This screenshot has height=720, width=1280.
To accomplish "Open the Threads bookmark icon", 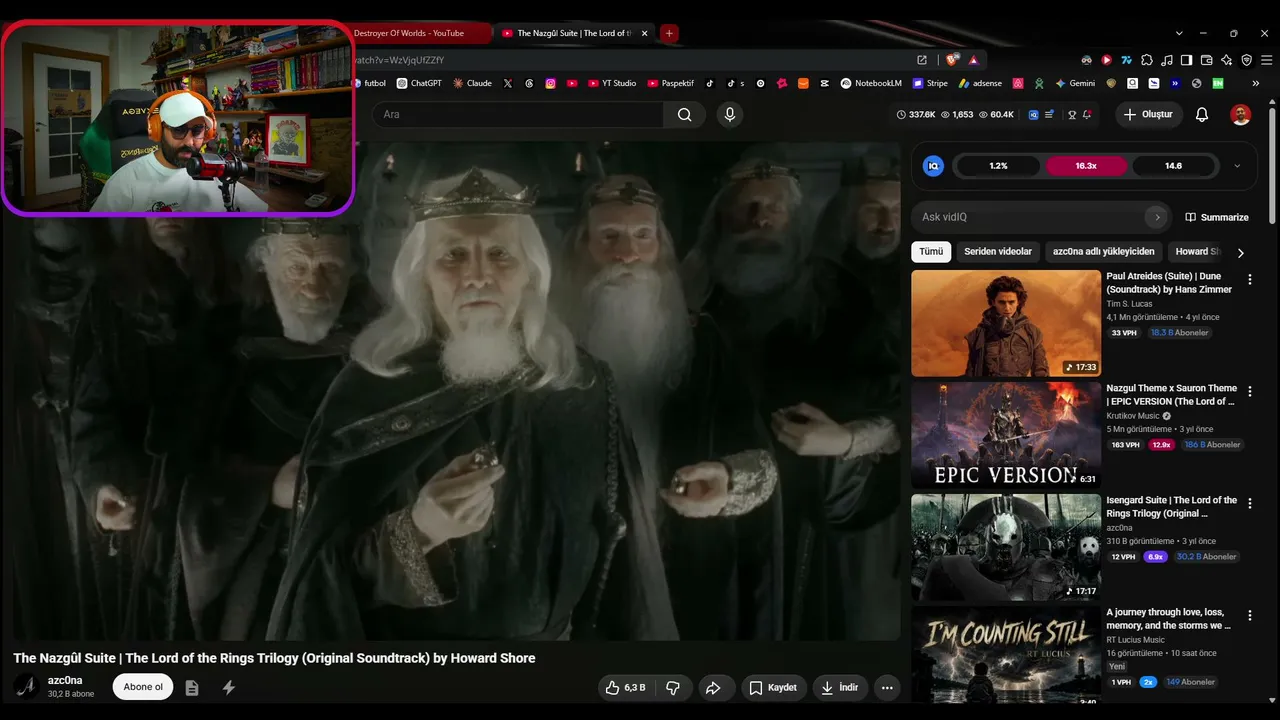I will click(x=529, y=84).
